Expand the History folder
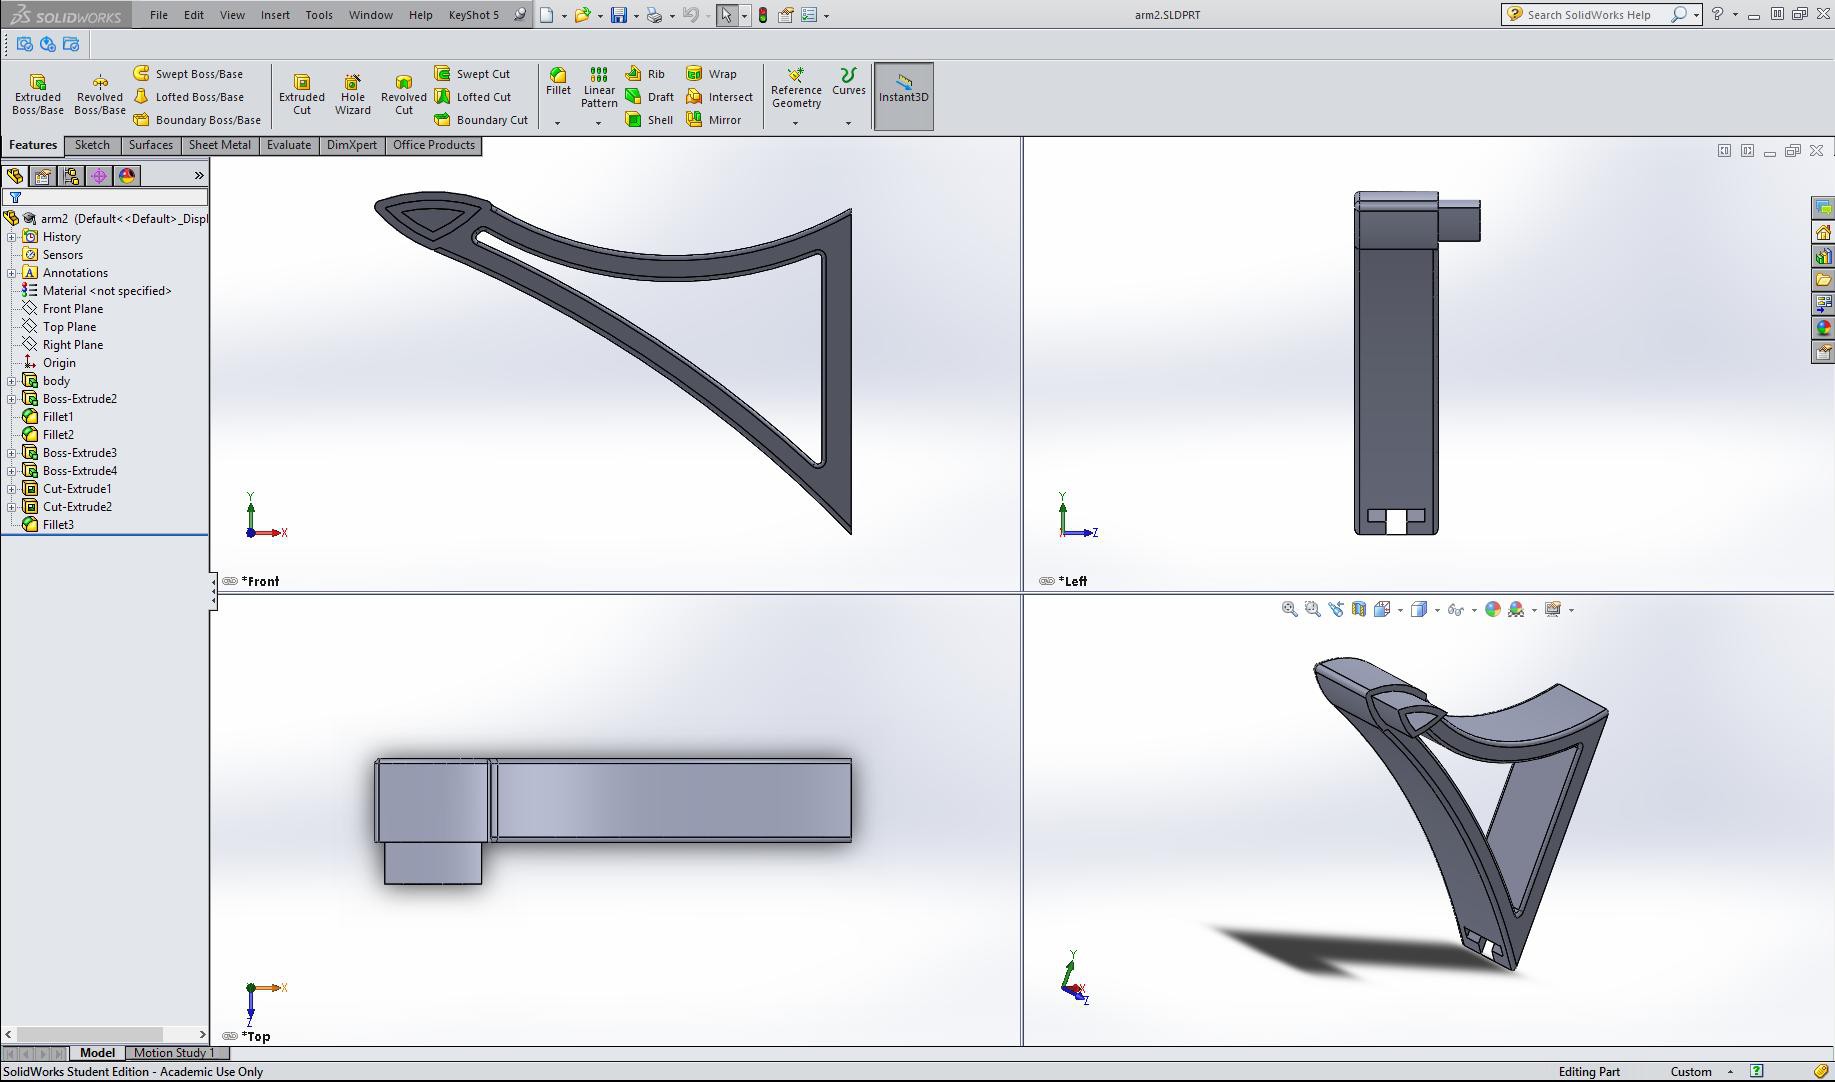 coord(12,237)
